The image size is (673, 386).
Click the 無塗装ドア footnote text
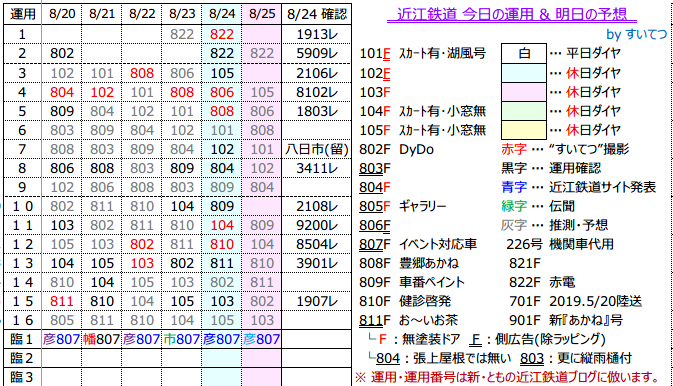(430, 340)
